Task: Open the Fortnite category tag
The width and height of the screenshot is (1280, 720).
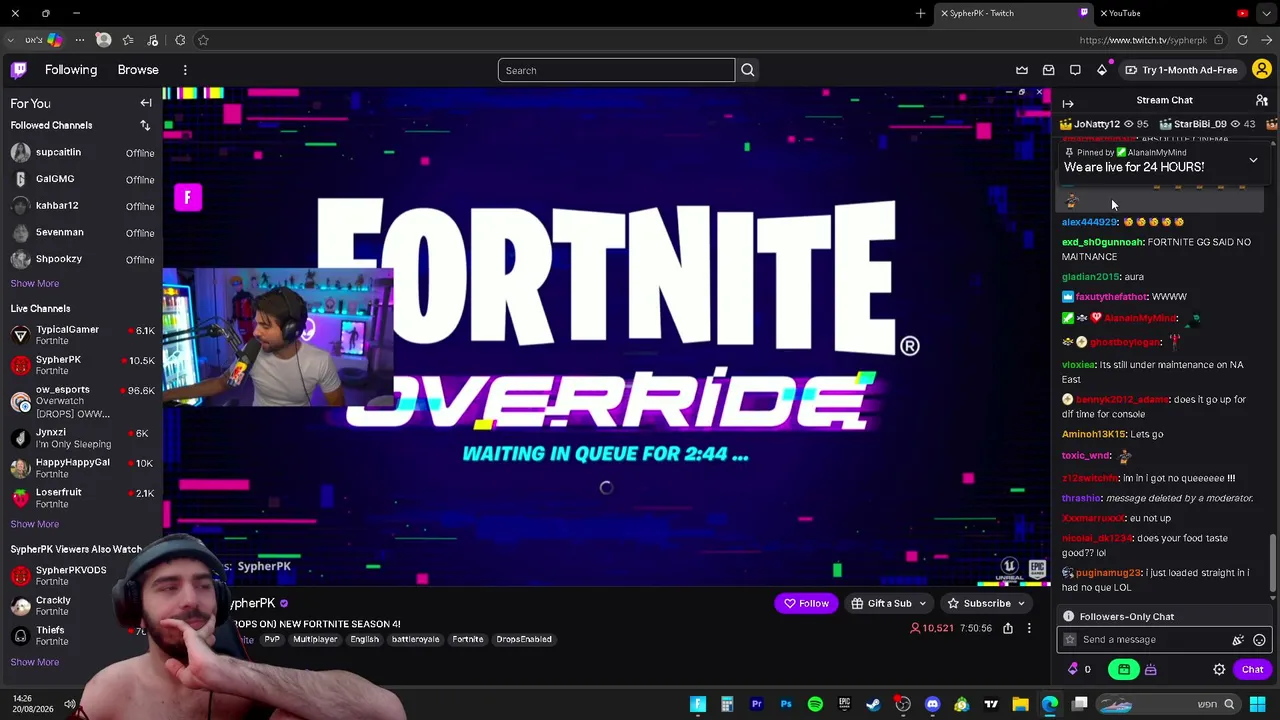Action: point(467,639)
